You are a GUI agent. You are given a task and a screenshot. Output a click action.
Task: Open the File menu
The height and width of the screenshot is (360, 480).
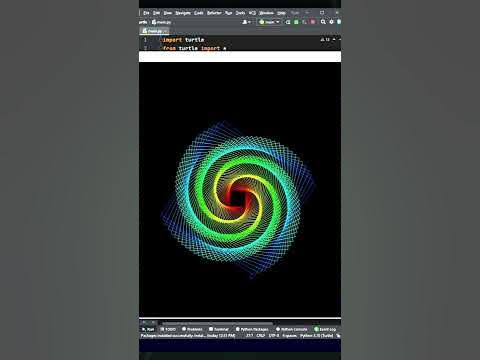(x=146, y=13)
